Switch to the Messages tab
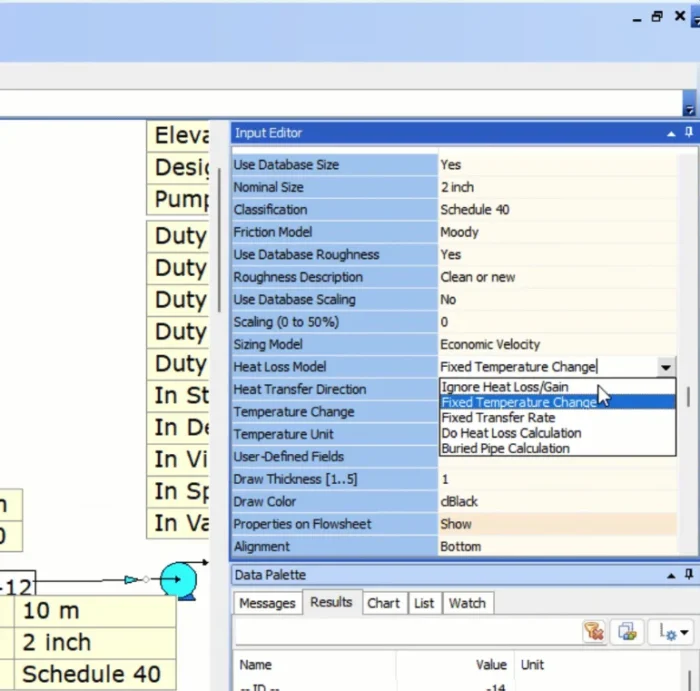 coord(267,603)
